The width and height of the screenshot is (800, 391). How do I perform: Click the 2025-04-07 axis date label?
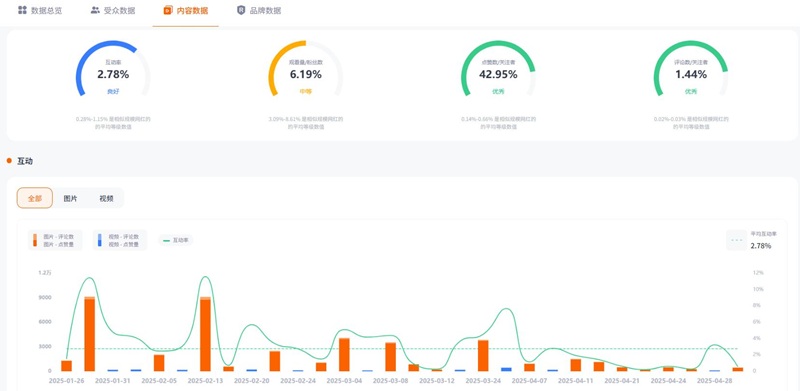530,381
